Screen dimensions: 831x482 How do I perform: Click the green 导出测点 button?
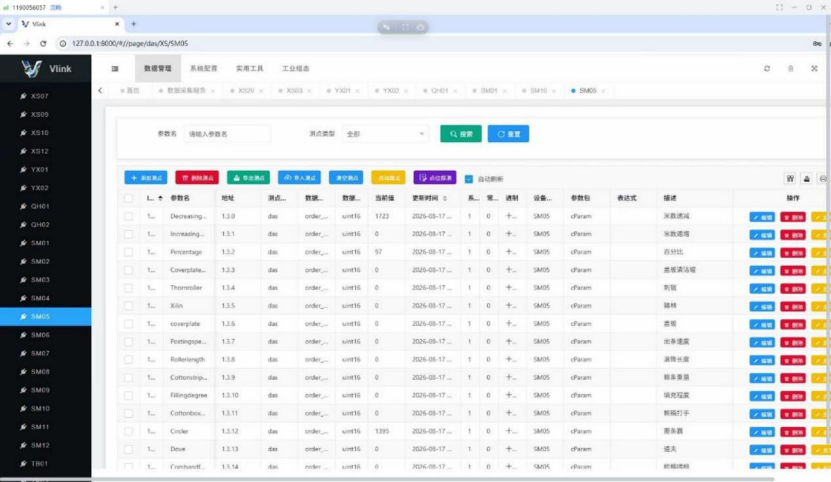[249, 178]
